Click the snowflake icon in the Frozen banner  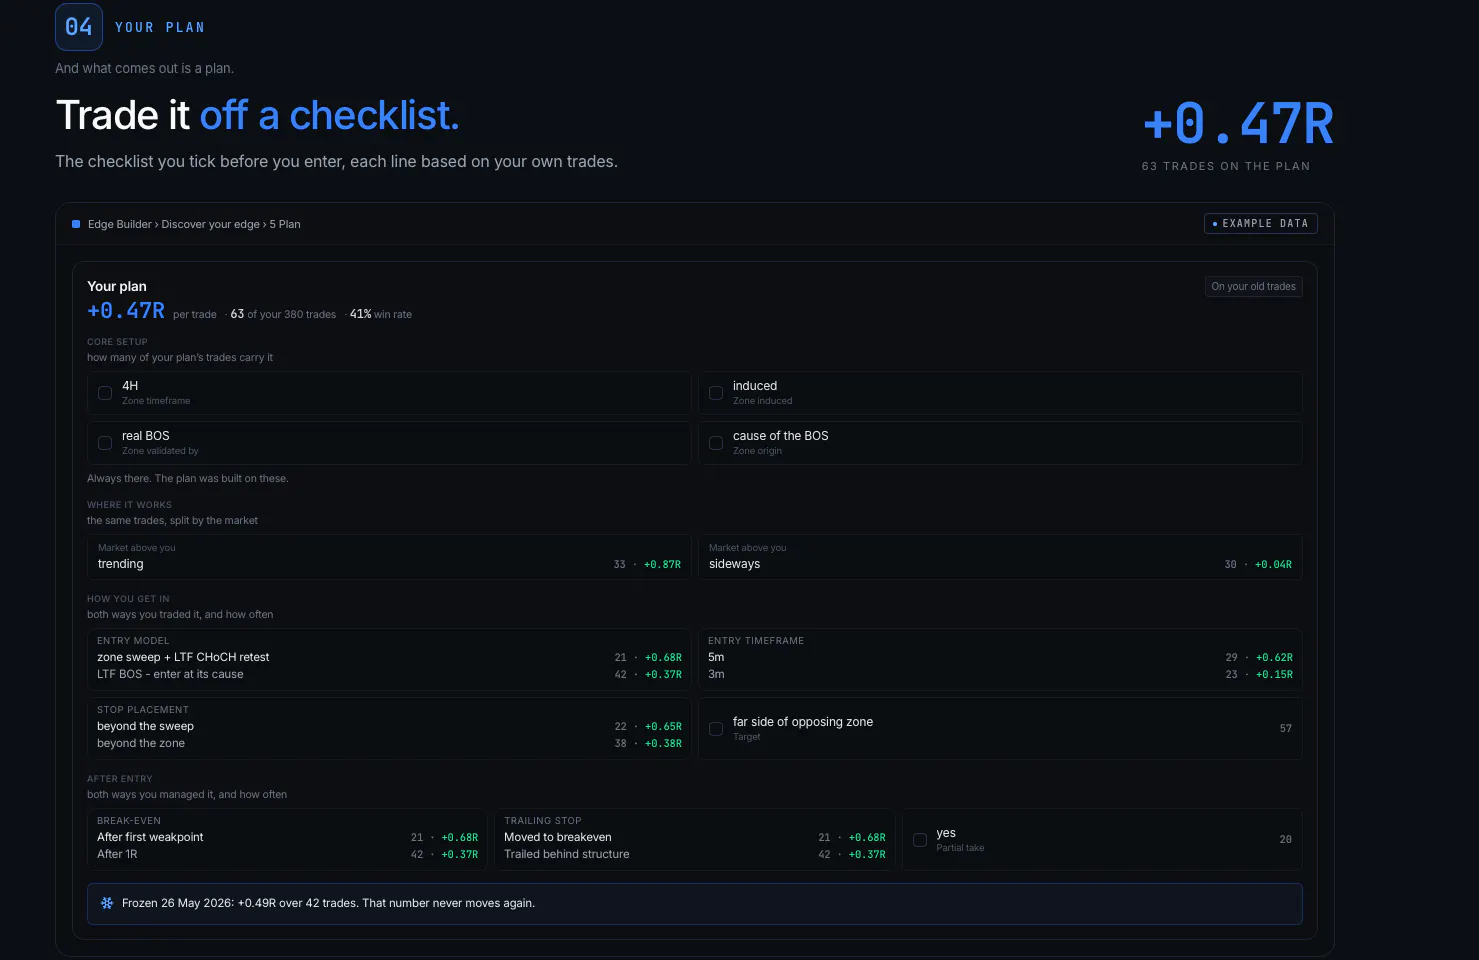pyautogui.click(x=107, y=903)
